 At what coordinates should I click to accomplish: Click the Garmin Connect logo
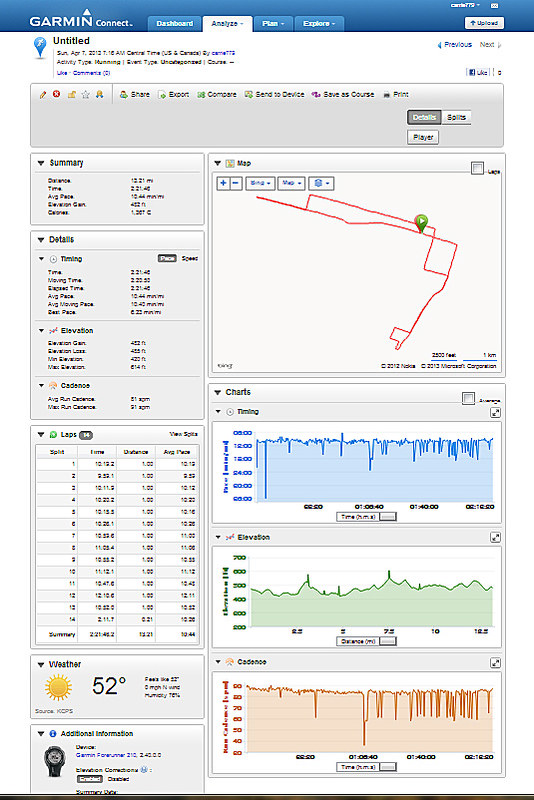click(x=81, y=19)
